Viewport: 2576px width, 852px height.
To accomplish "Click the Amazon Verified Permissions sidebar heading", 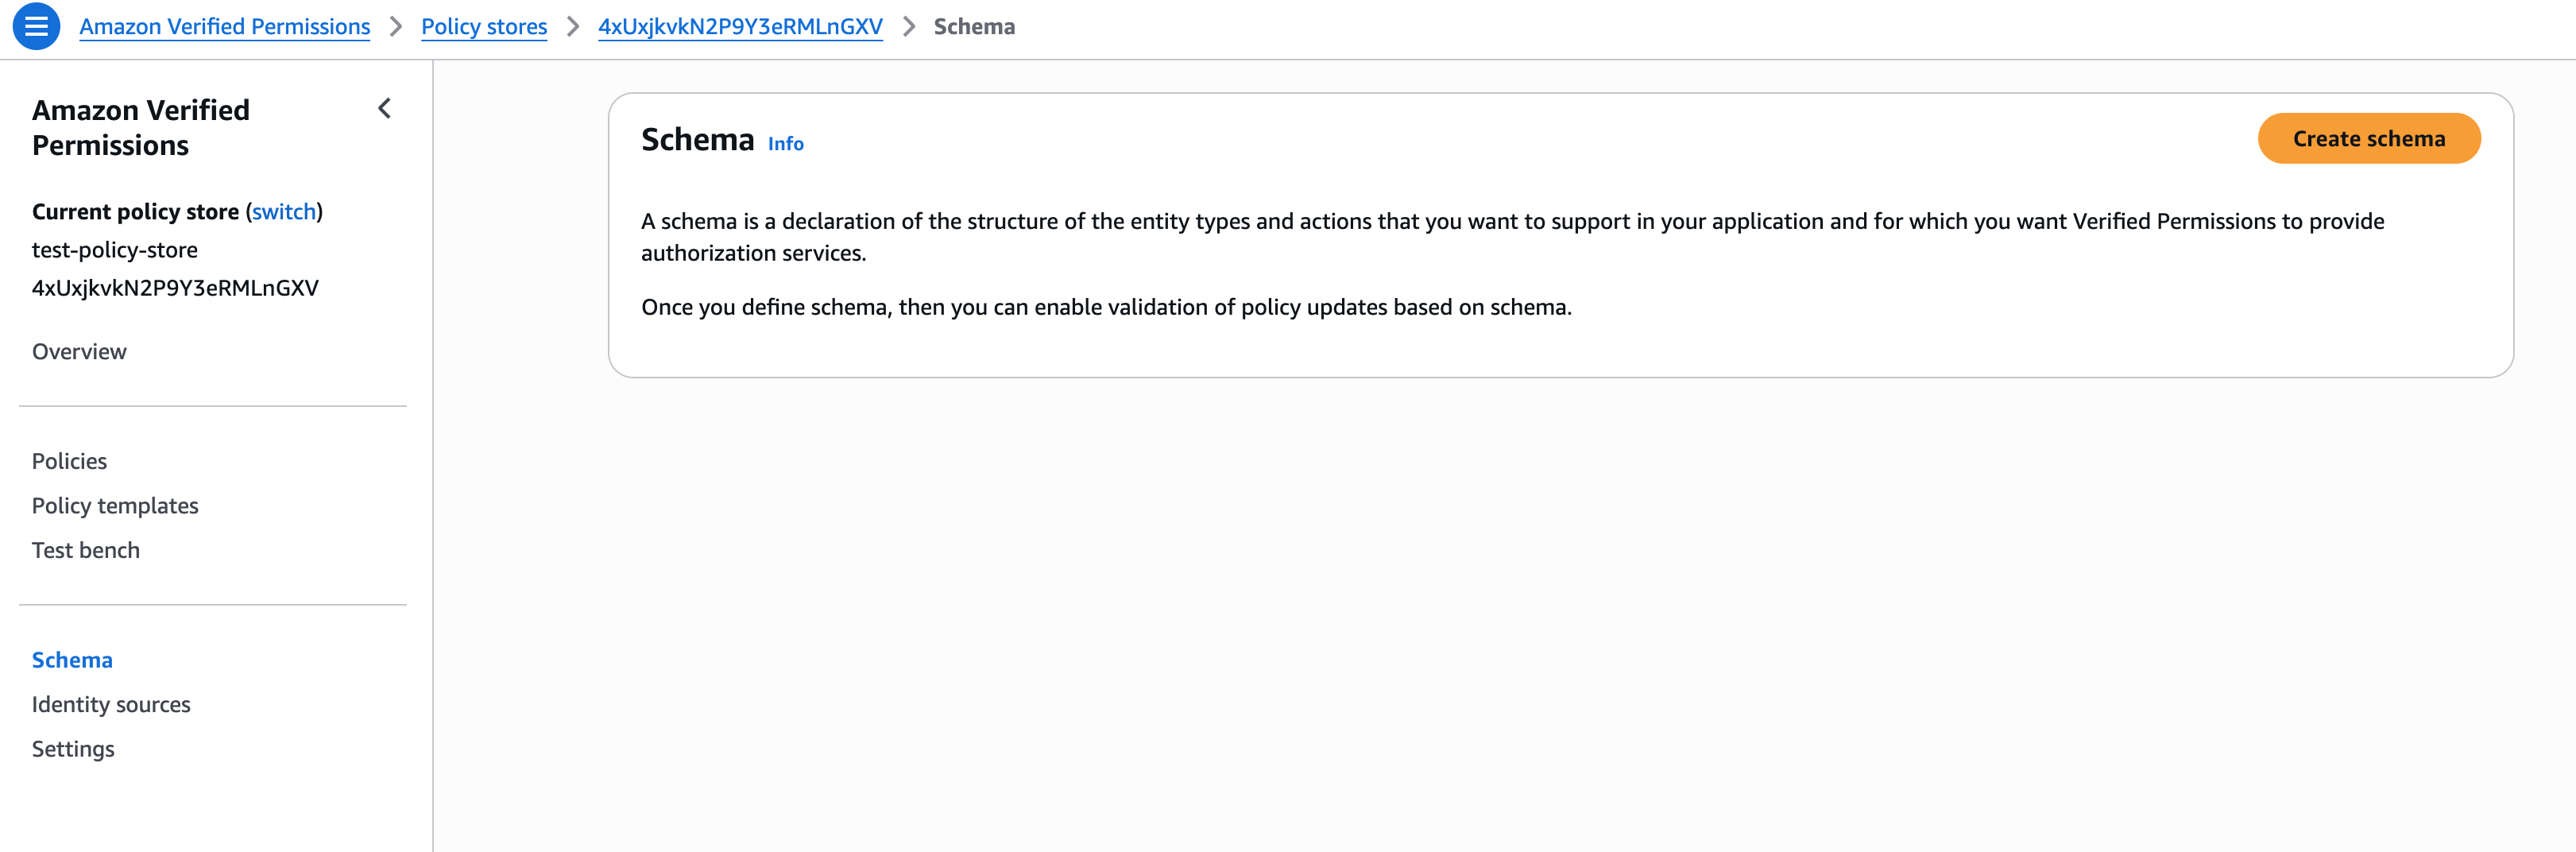I will pos(141,127).
